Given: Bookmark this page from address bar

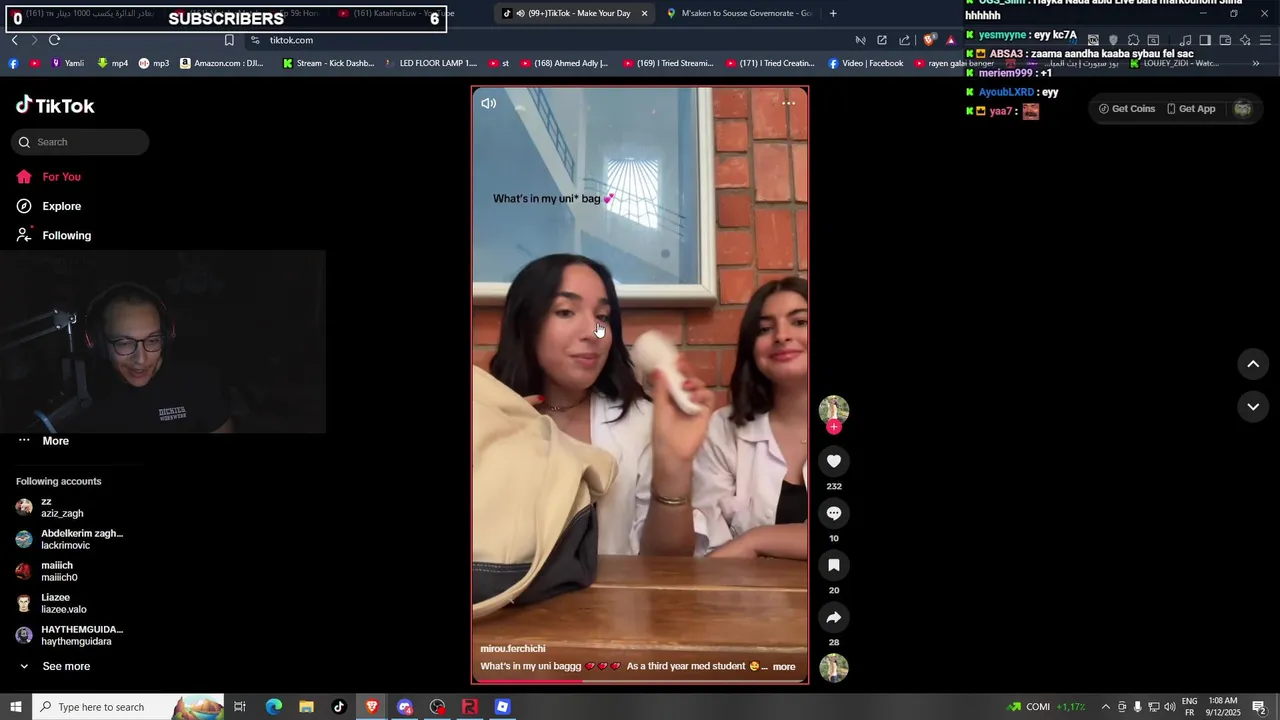Looking at the screenshot, I should coord(229,40).
